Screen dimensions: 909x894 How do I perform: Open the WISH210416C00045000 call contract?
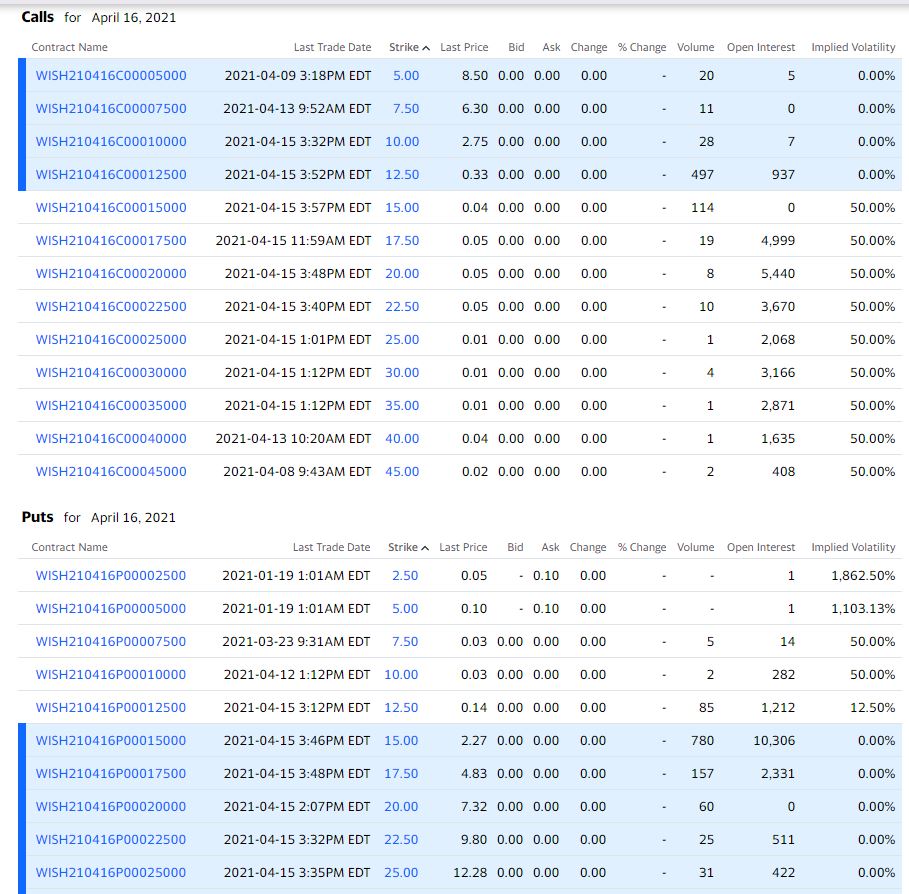click(111, 471)
